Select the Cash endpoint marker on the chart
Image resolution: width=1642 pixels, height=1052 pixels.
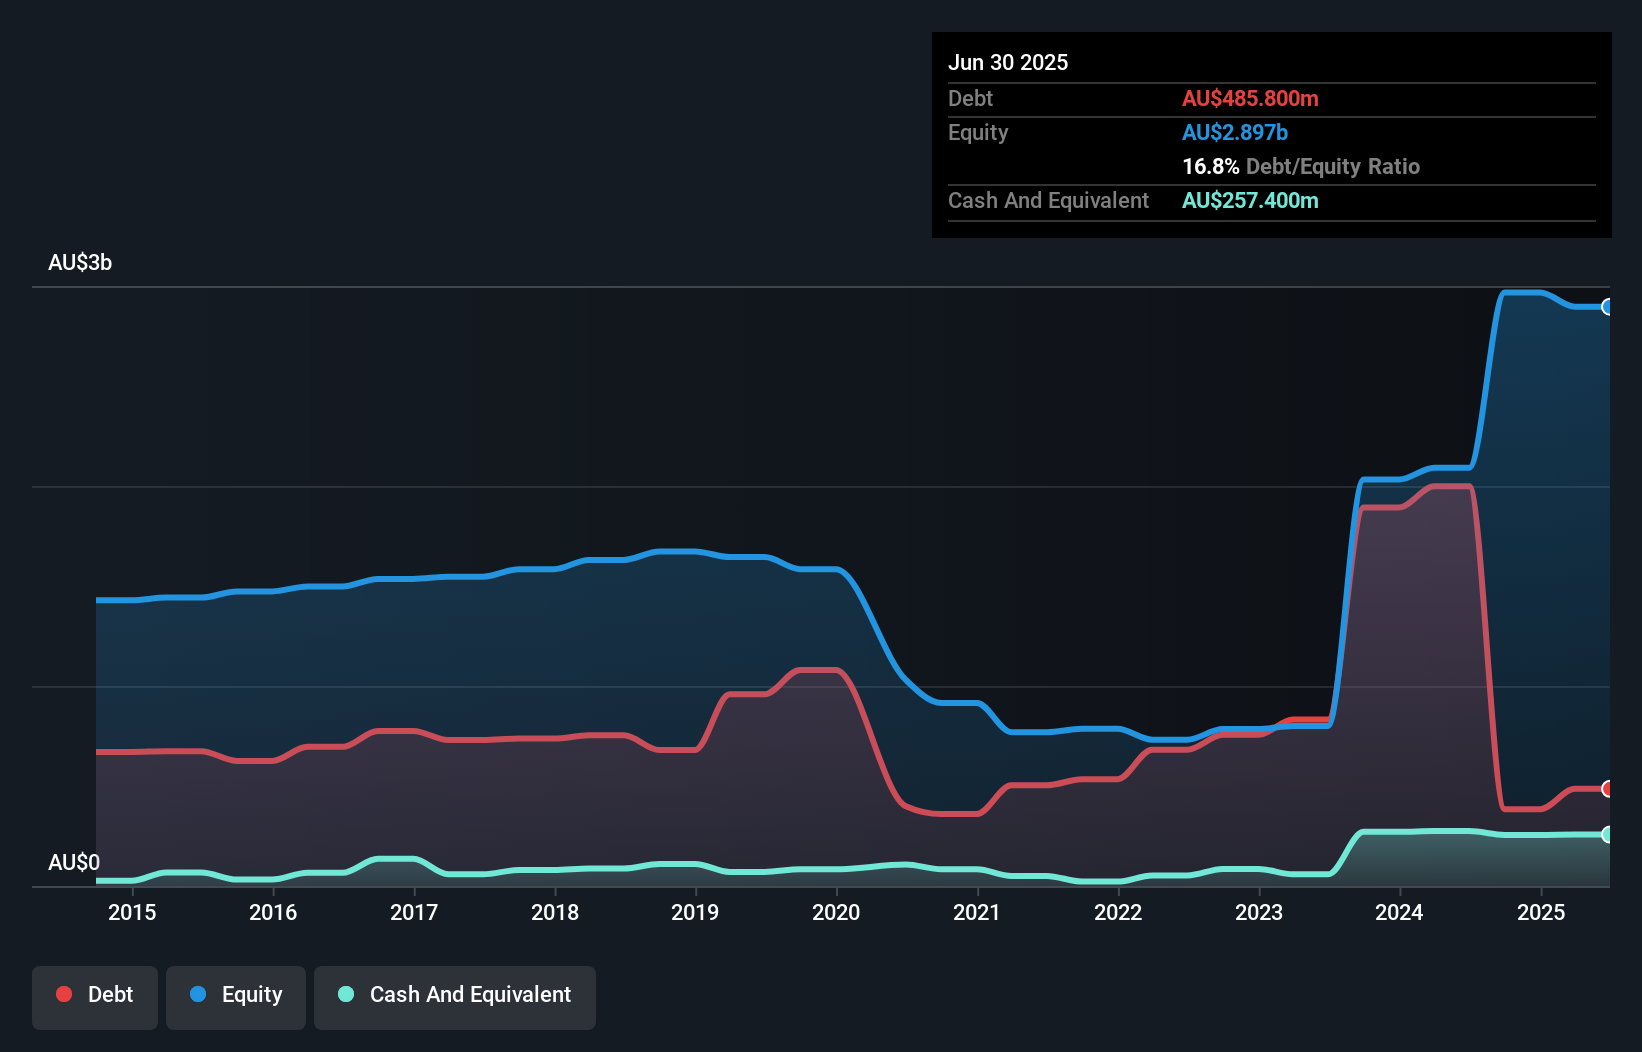(x=1607, y=834)
